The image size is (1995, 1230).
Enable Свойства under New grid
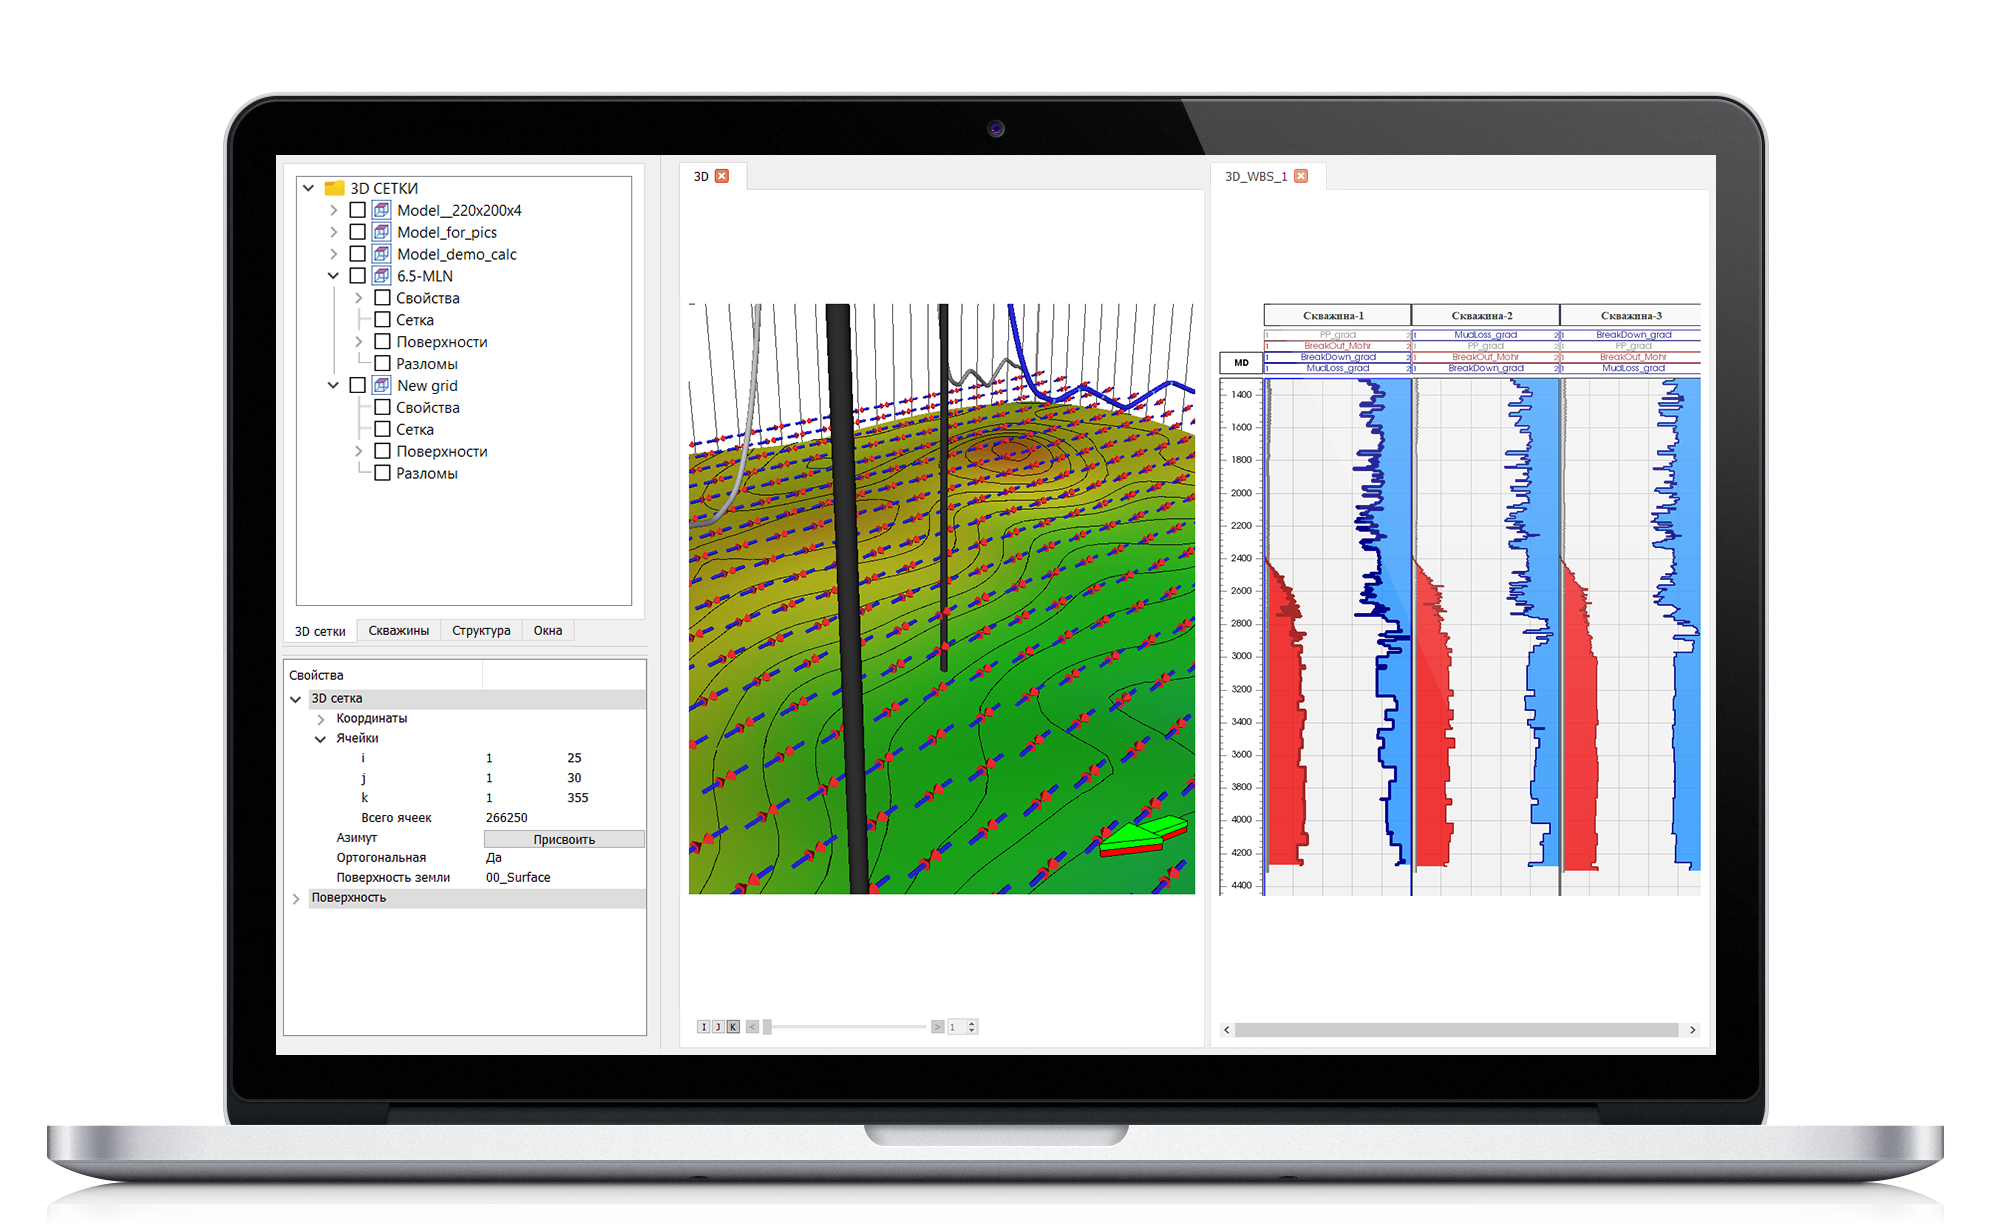382,407
